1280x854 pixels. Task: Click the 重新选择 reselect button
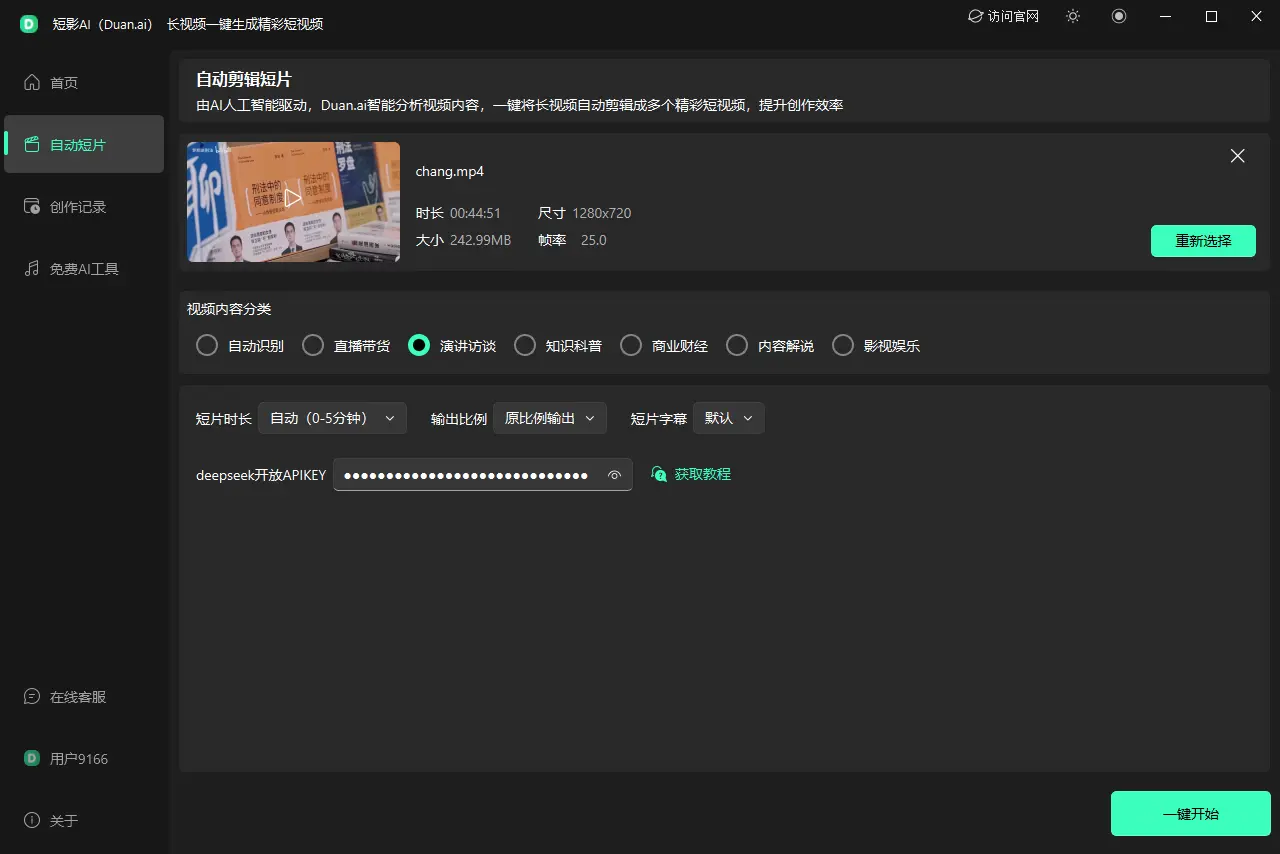coord(1203,241)
